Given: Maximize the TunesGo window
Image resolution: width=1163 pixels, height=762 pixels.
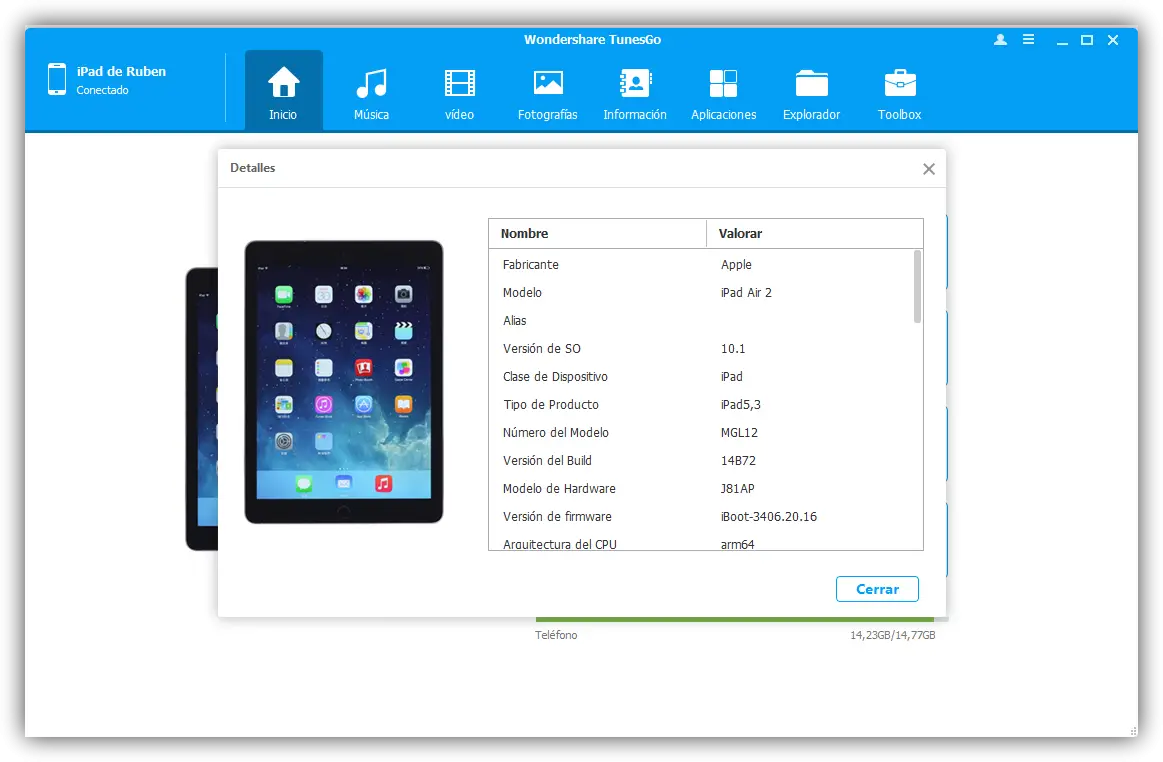Looking at the screenshot, I should pyautogui.click(x=1087, y=40).
